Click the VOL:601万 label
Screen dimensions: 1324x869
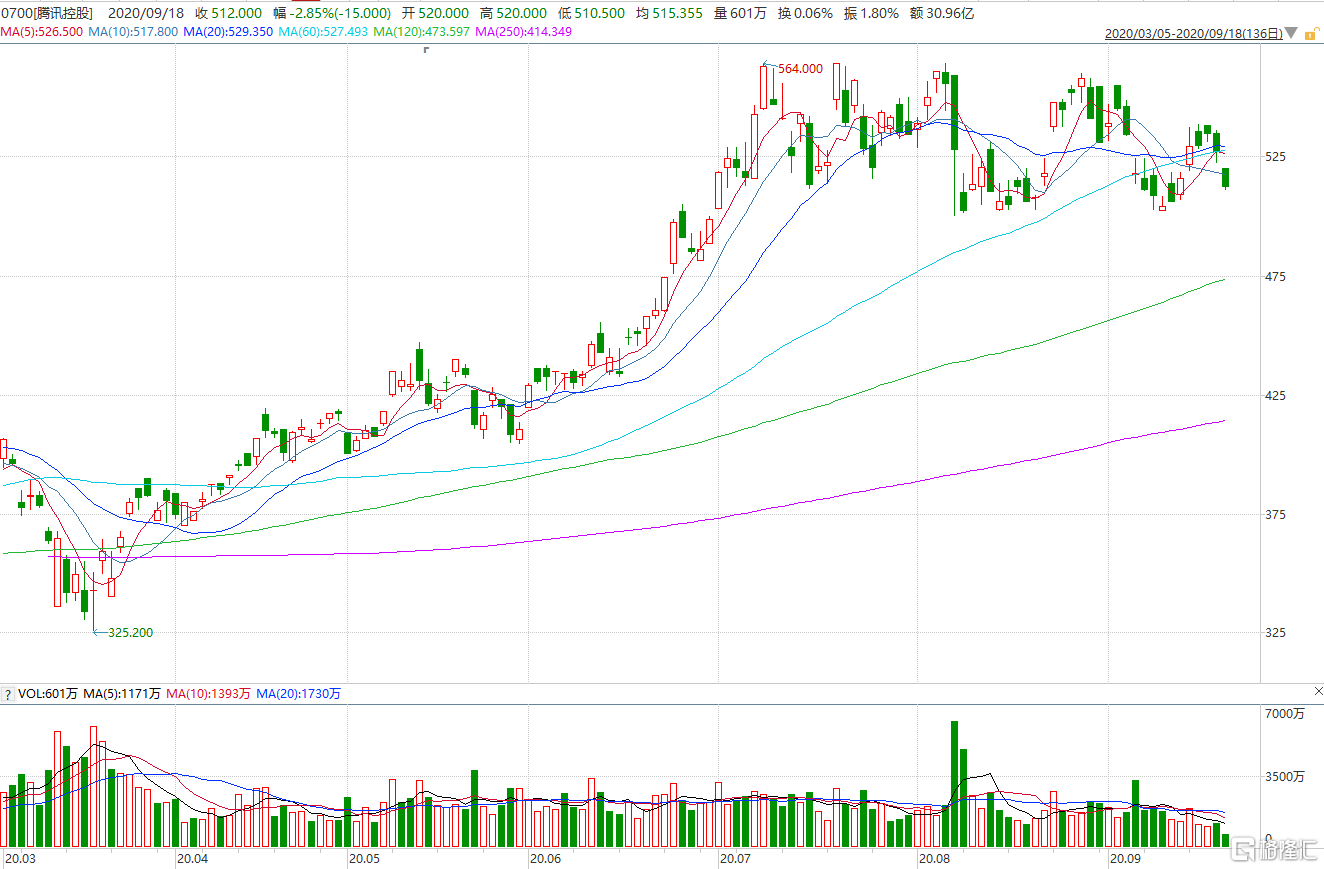(47, 693)
